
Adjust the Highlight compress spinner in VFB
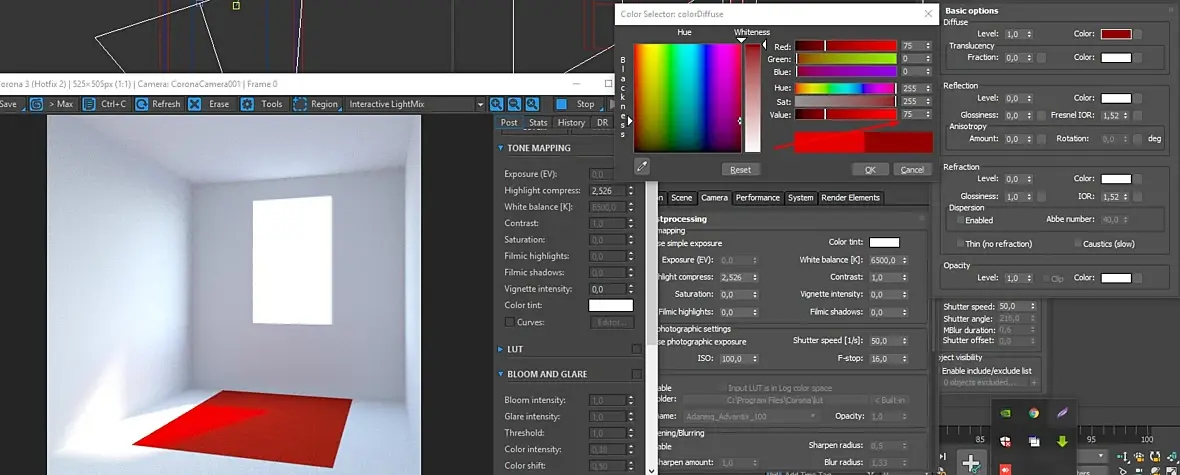(631, 191)
